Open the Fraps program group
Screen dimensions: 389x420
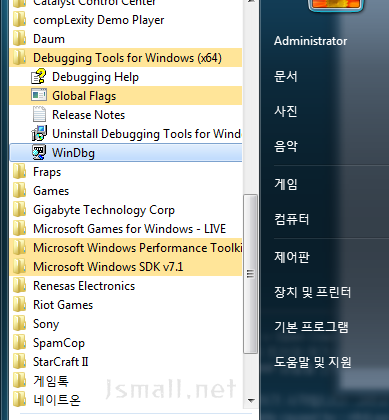coord(126,172)
